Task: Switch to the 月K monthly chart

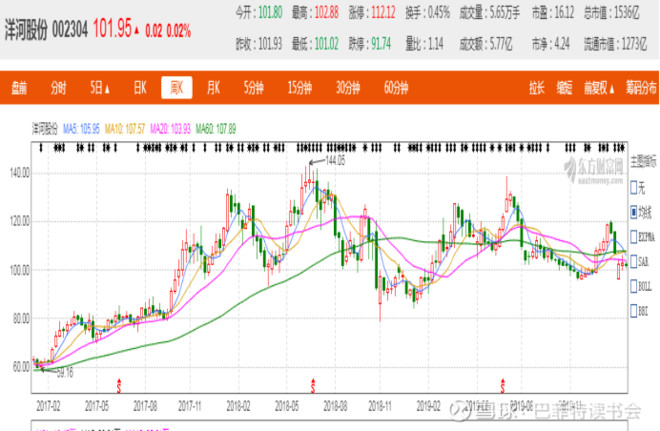Action: (213, 88)
